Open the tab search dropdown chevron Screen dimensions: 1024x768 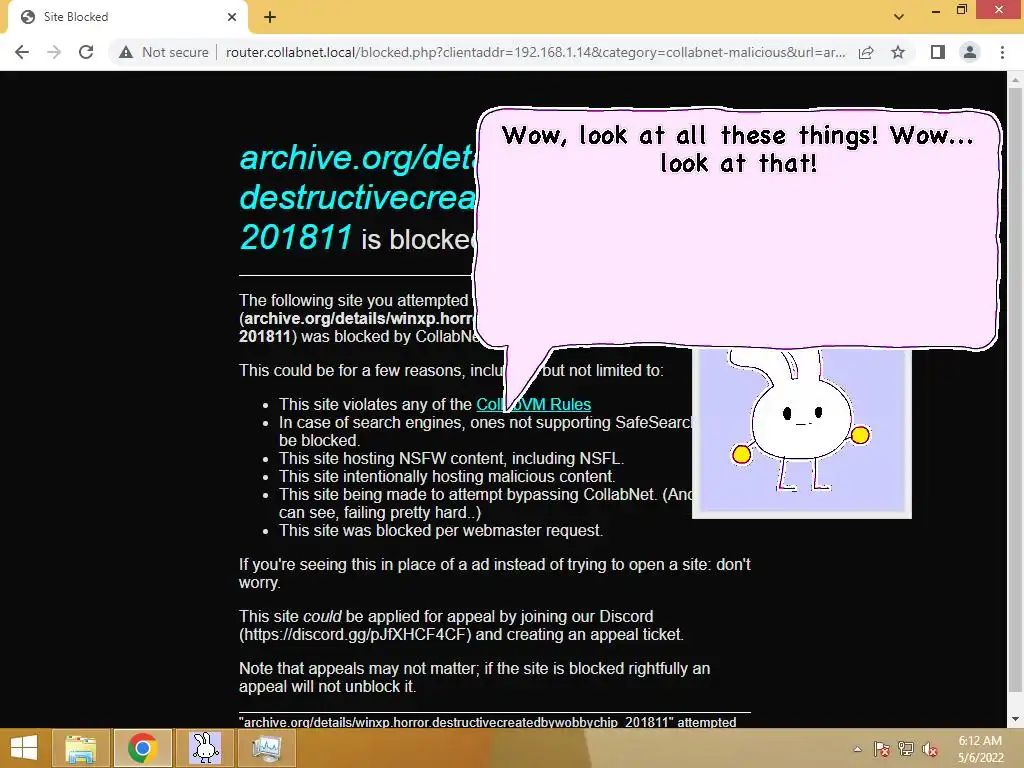coord(899,17)
